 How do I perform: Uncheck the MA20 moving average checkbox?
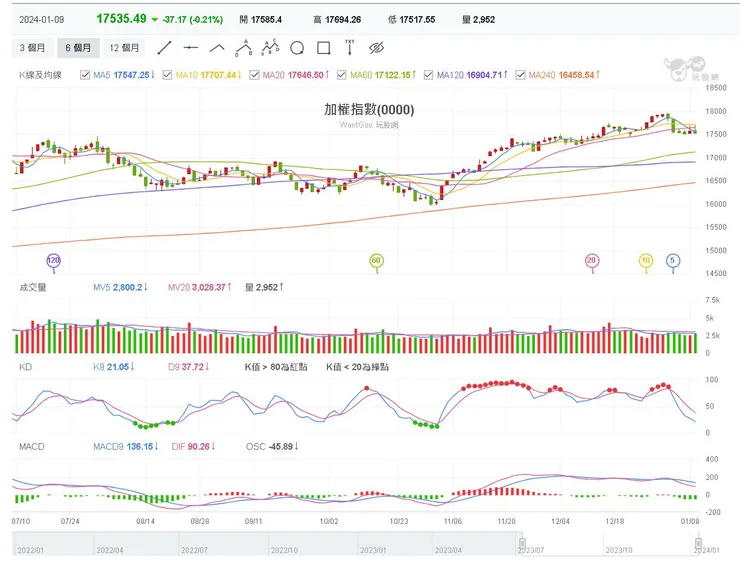[254, 75]
